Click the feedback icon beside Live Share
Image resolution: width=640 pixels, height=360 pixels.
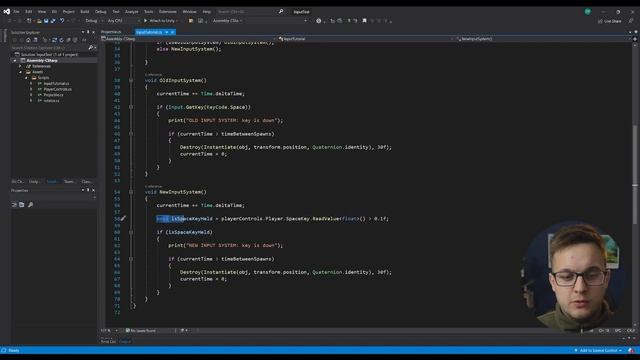click(x=631, y=21)
